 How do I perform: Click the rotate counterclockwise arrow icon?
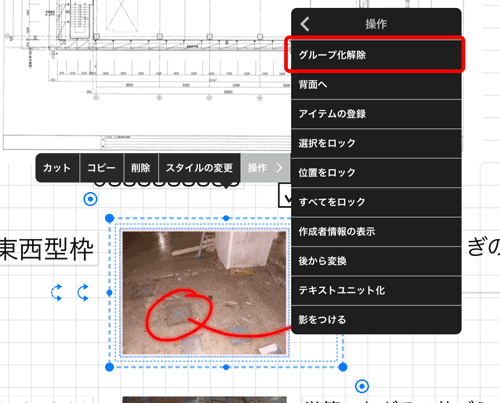(x=57, y=293)
